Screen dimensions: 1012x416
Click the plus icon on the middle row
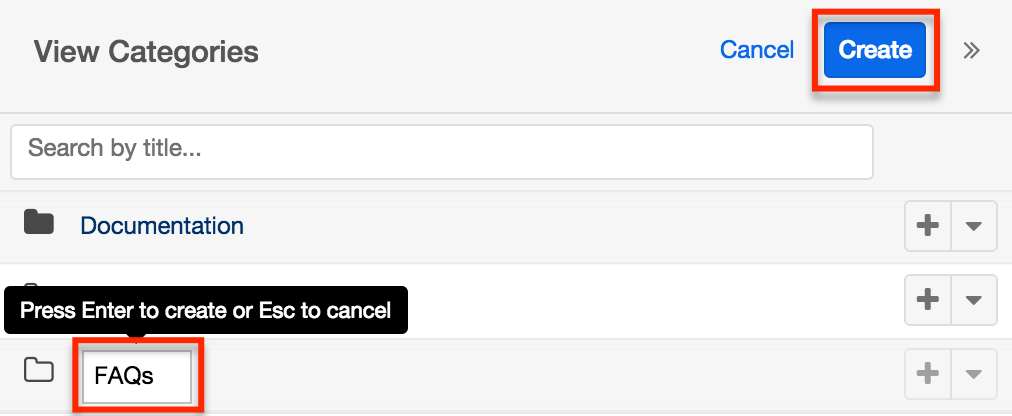[x=928, y=300]
